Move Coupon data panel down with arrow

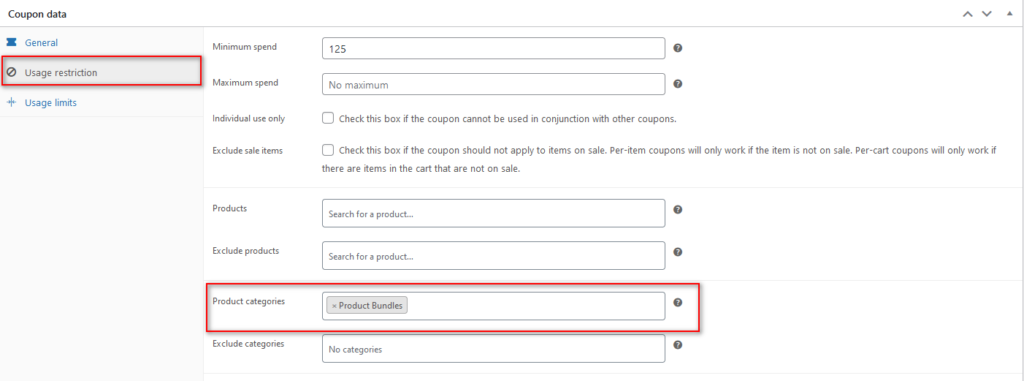(x=987, y=13)
